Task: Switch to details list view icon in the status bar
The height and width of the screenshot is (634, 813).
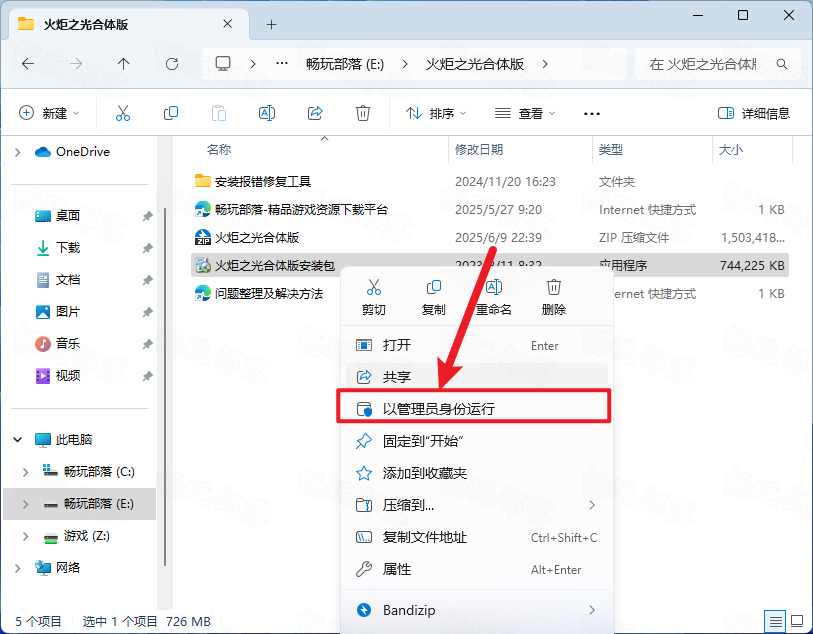Action: (x=775, y=621)
